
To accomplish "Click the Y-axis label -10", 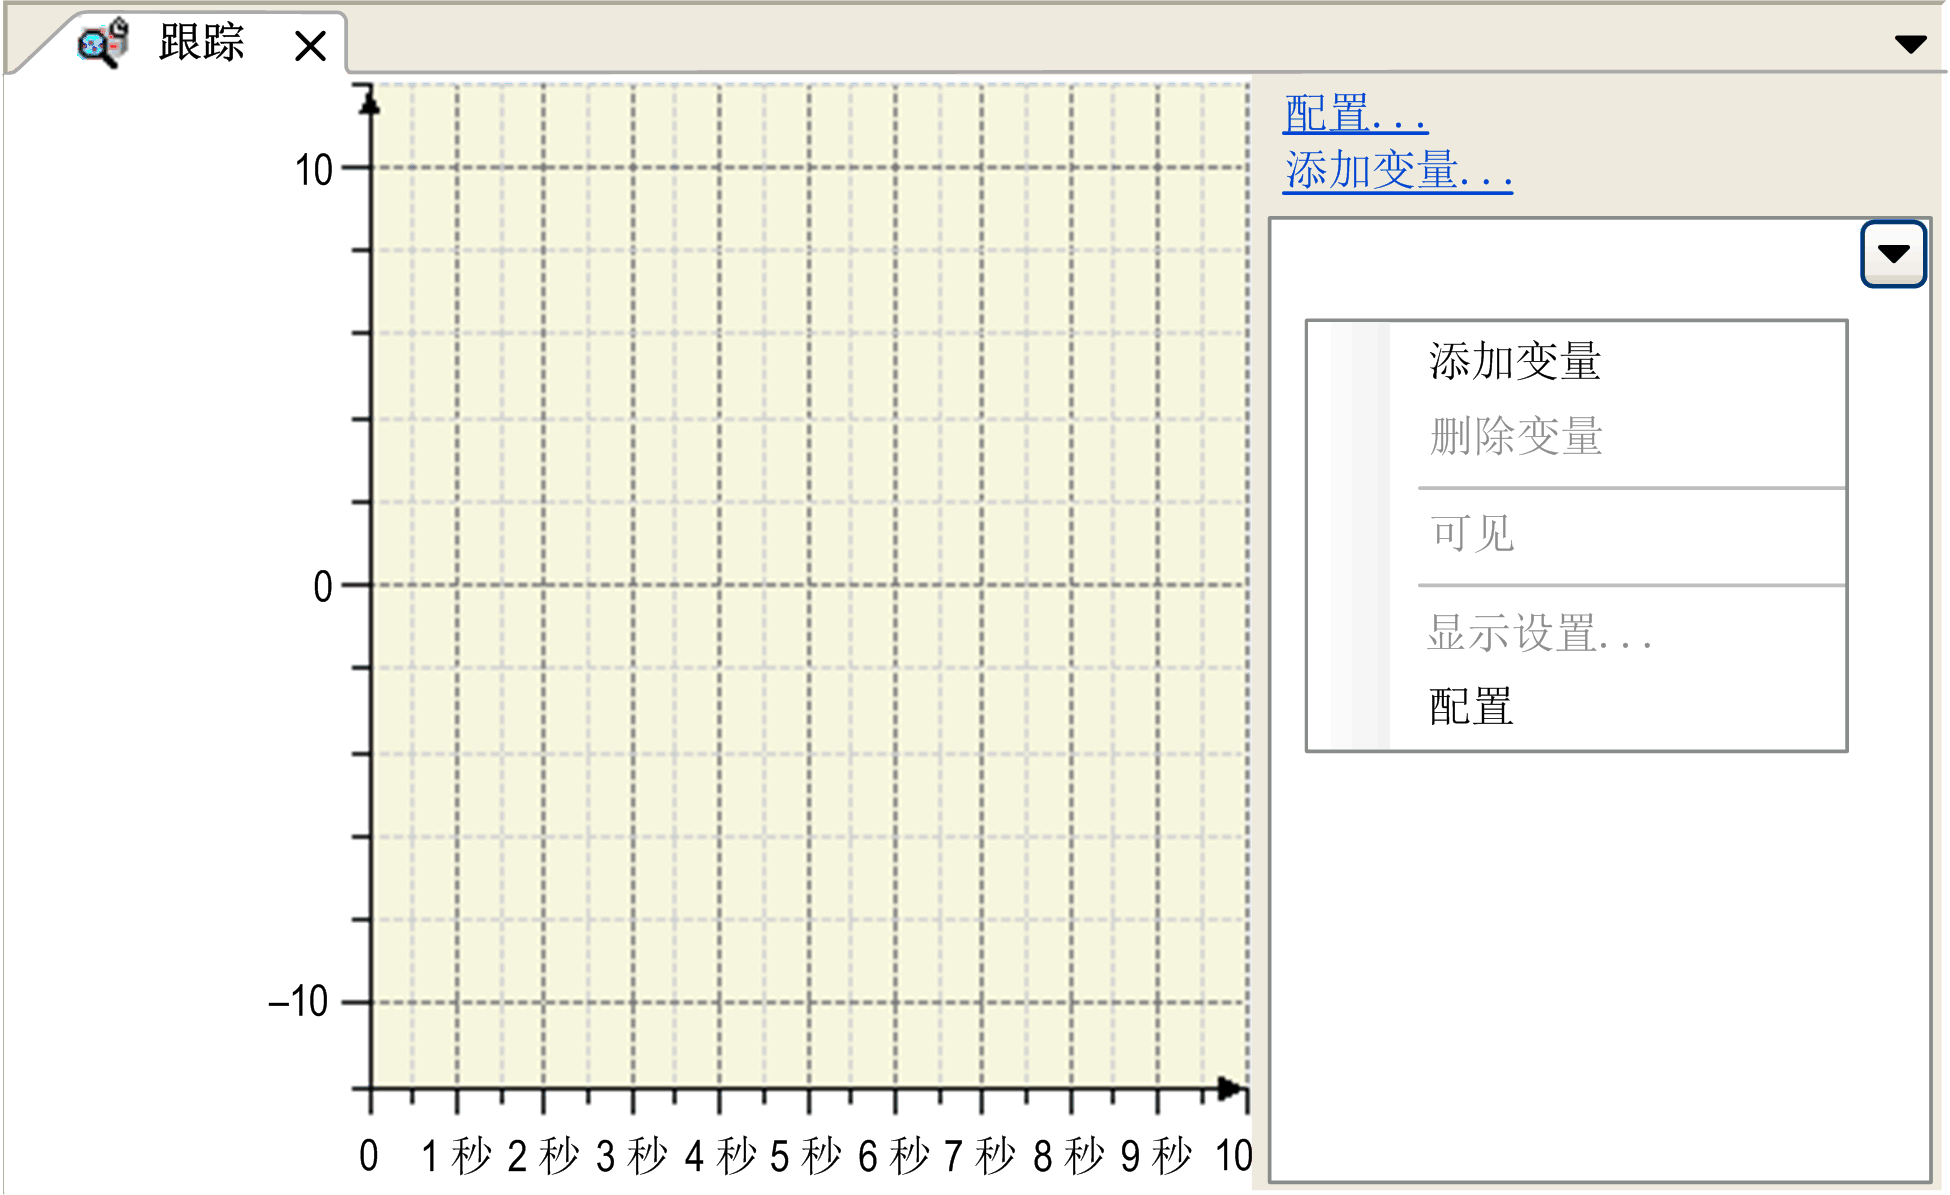I will pos(298,1001).
